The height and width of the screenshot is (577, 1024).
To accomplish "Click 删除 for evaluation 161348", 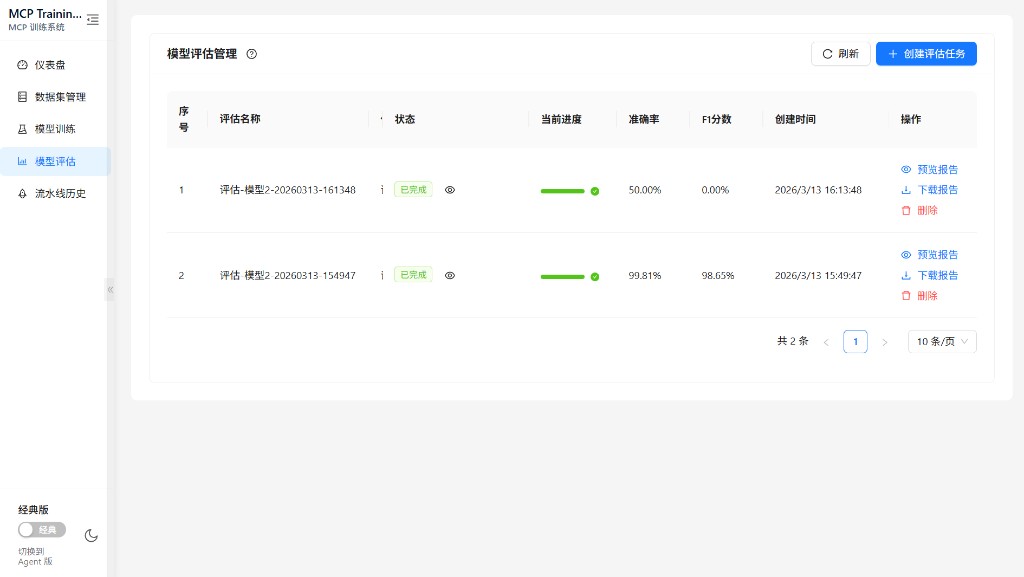I will pyautogui.click(x=920, y=210).
